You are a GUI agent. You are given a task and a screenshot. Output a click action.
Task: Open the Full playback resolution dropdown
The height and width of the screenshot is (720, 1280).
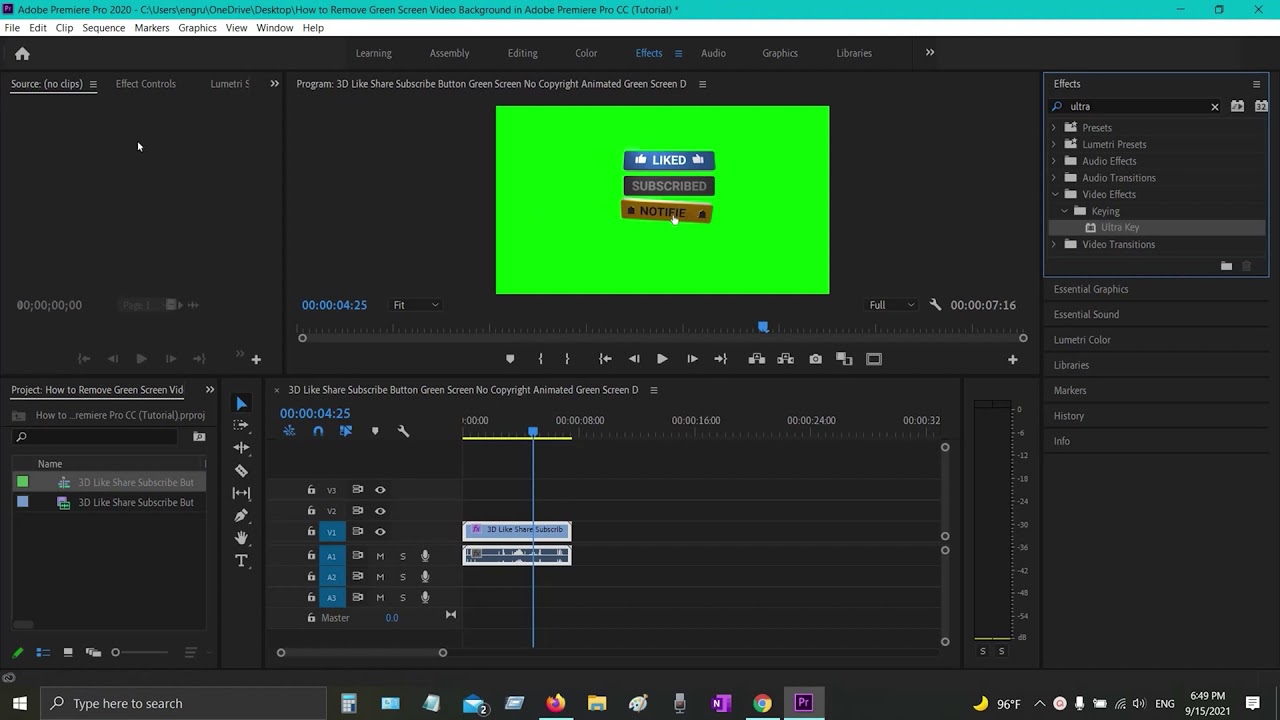tap(892, 305)
